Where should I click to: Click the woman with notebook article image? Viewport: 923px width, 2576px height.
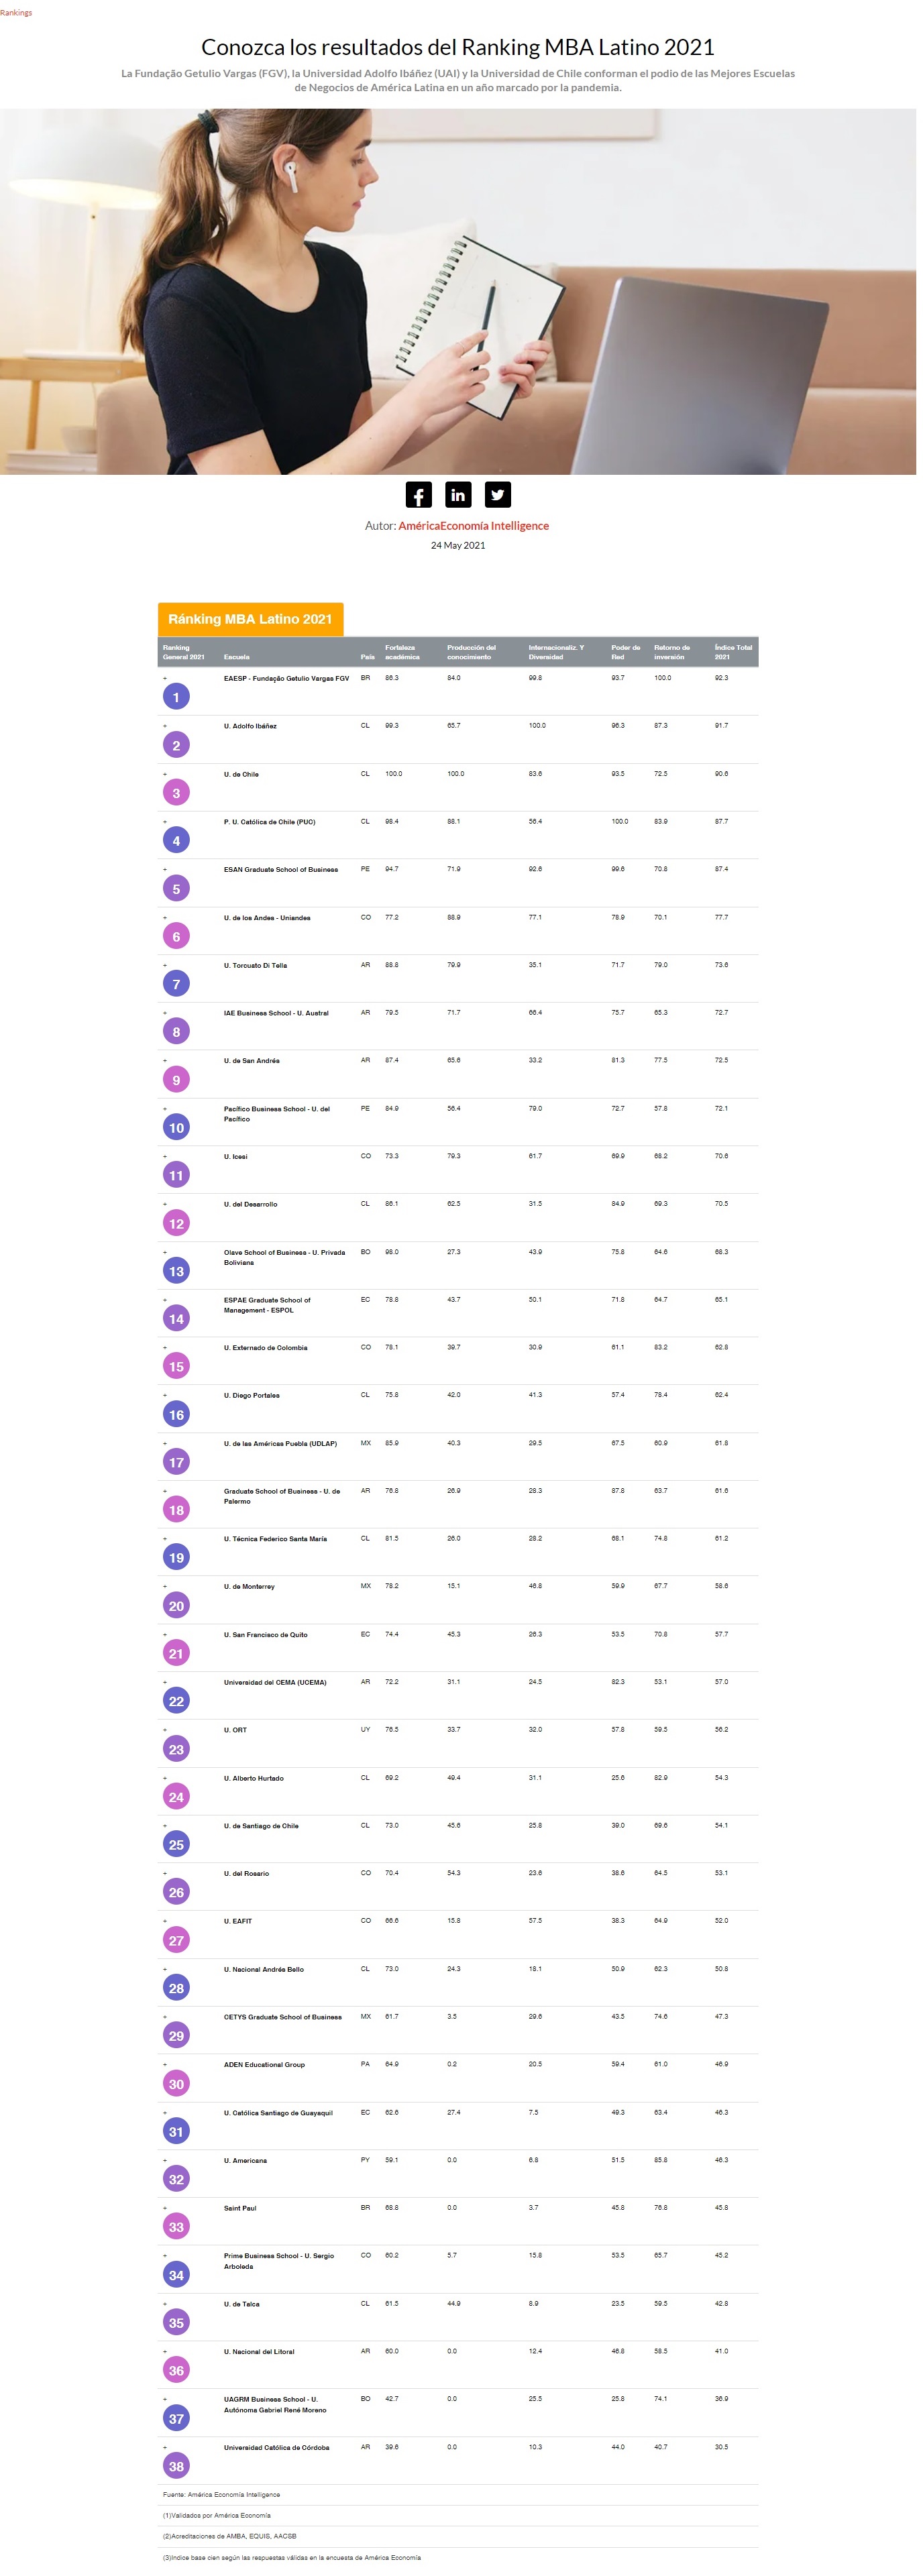(458, 292)
